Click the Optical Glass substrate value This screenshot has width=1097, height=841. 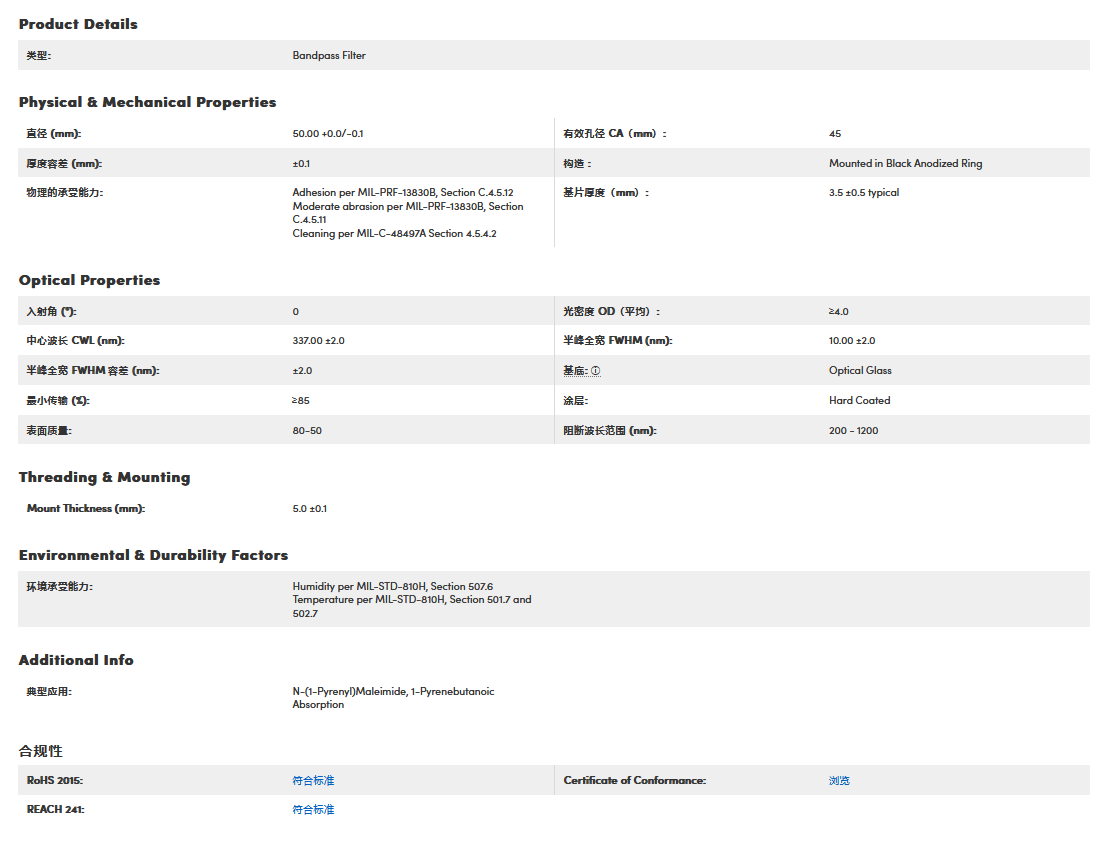click(x=860, y=370)
